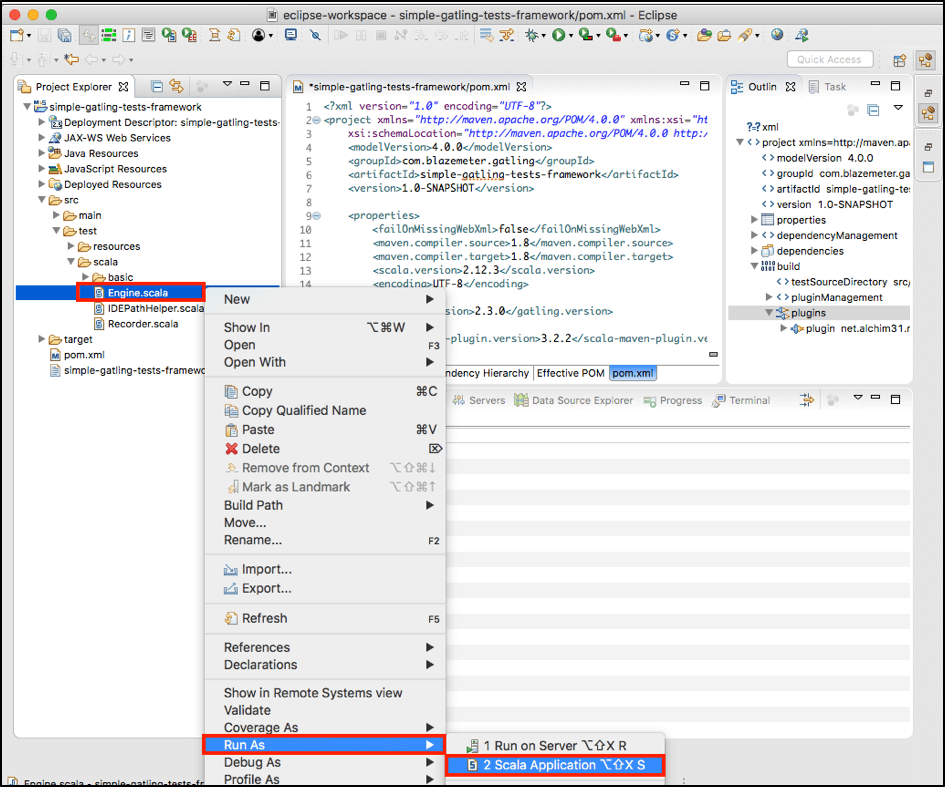The height and width of the screenshot is (787, 945).
Task: Open Debug toolbar button dropdown arrow
Action: tap(543, 36)
